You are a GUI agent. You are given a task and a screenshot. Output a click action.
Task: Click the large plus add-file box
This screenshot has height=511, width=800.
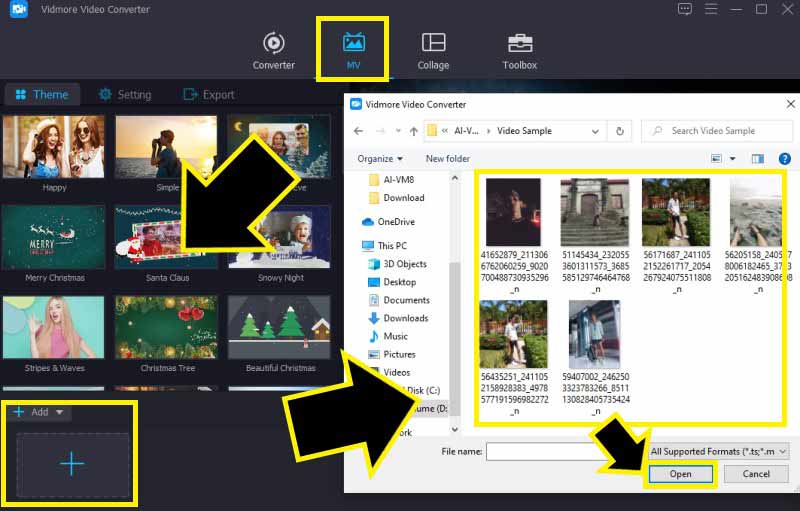73,466
